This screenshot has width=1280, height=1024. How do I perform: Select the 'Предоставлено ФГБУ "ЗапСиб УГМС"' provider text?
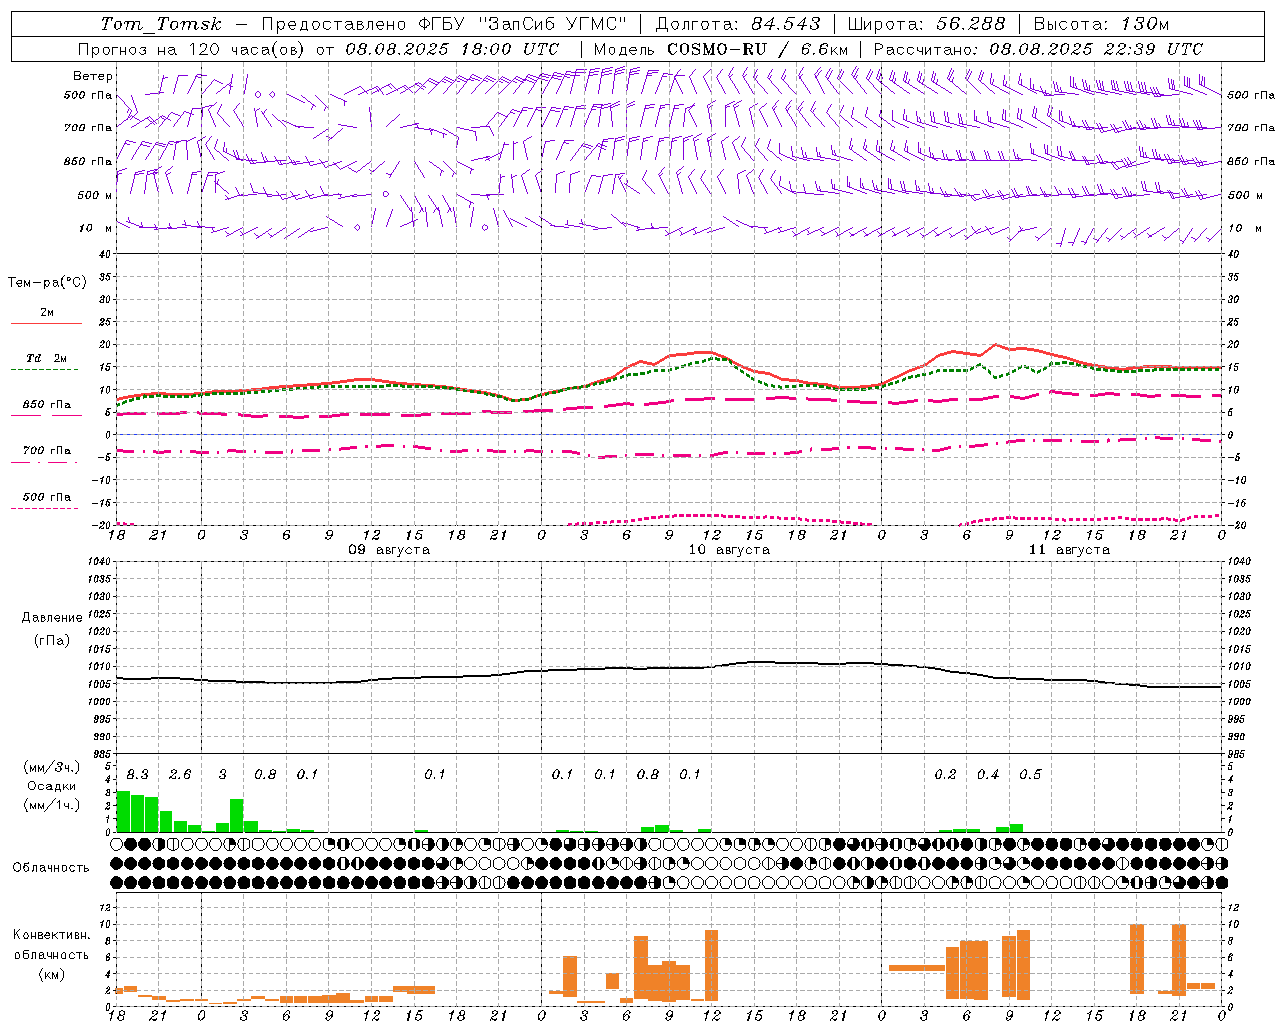[x=444, y=24]
